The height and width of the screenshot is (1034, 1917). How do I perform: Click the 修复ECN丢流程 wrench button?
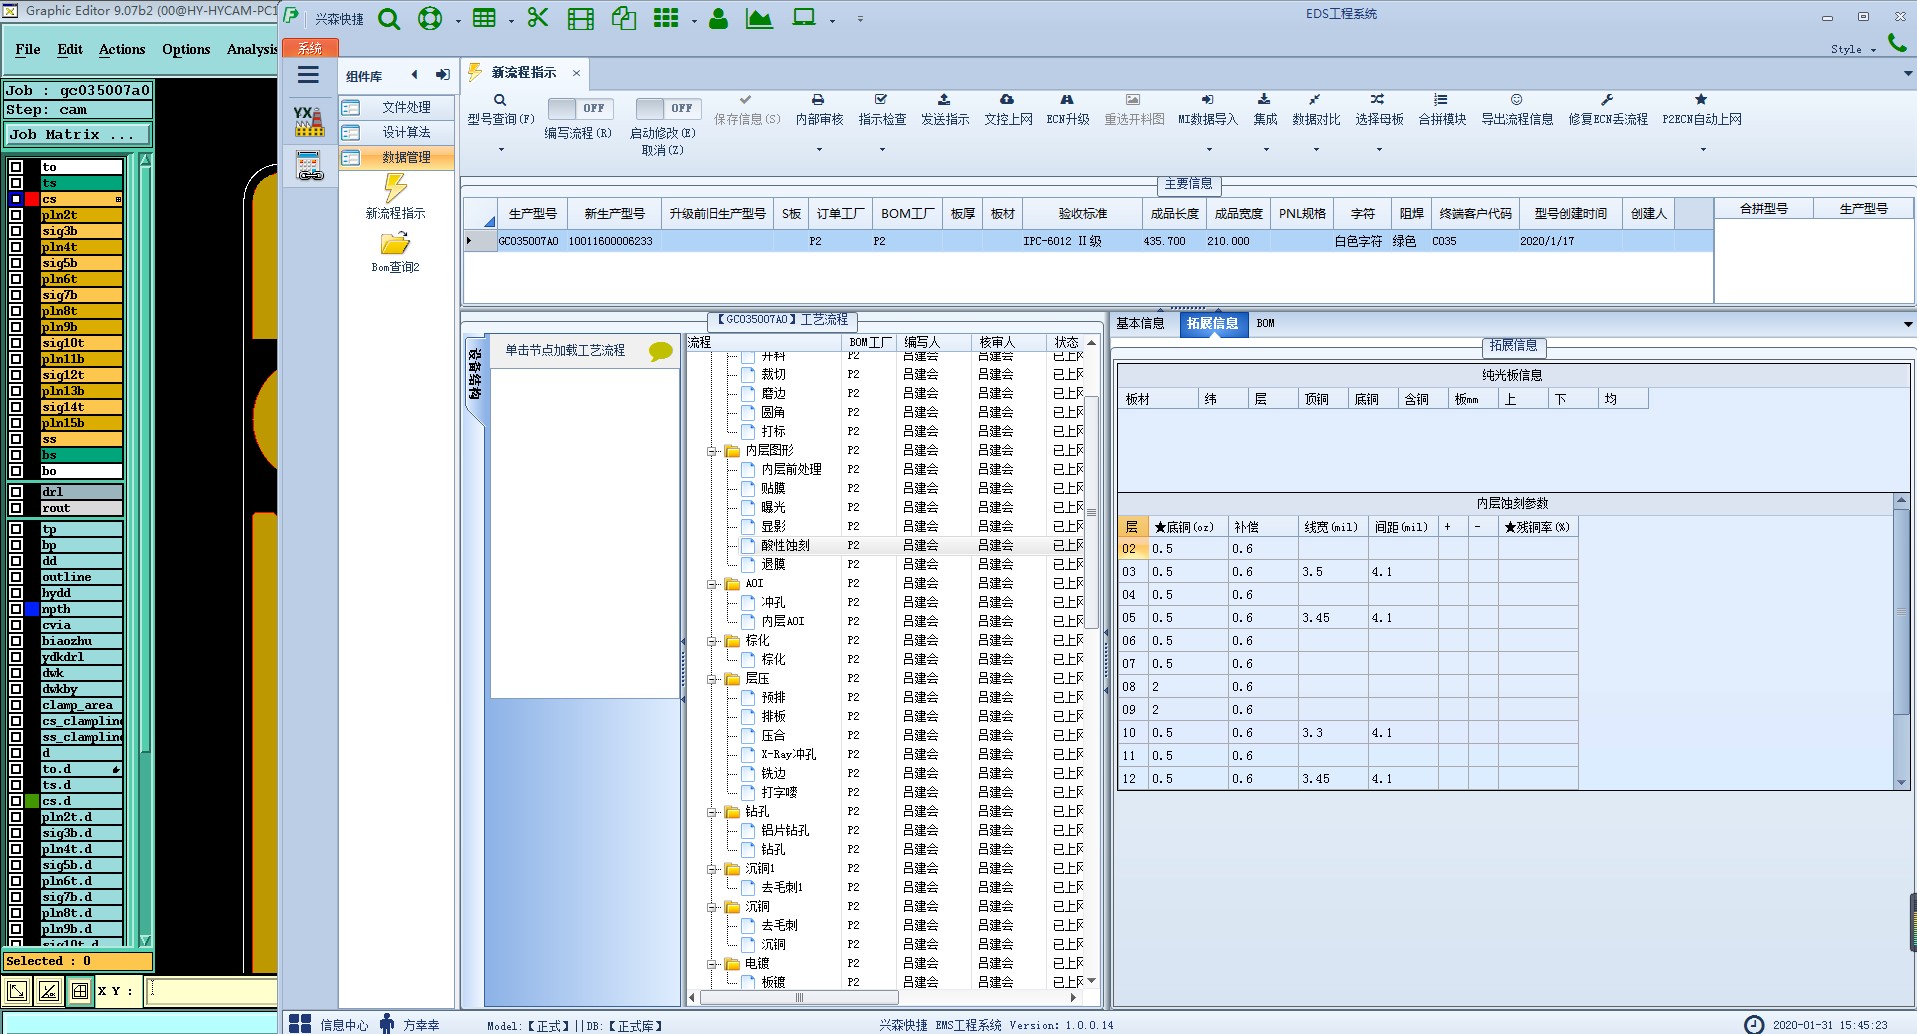1607,110
